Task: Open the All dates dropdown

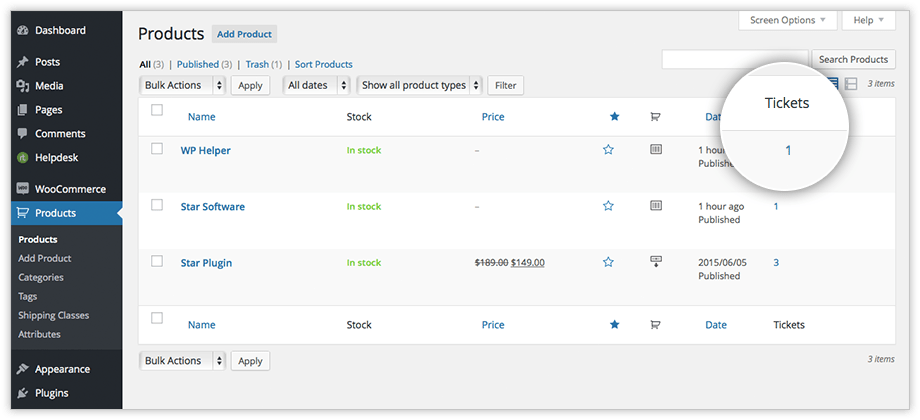Action: point(317,85)
